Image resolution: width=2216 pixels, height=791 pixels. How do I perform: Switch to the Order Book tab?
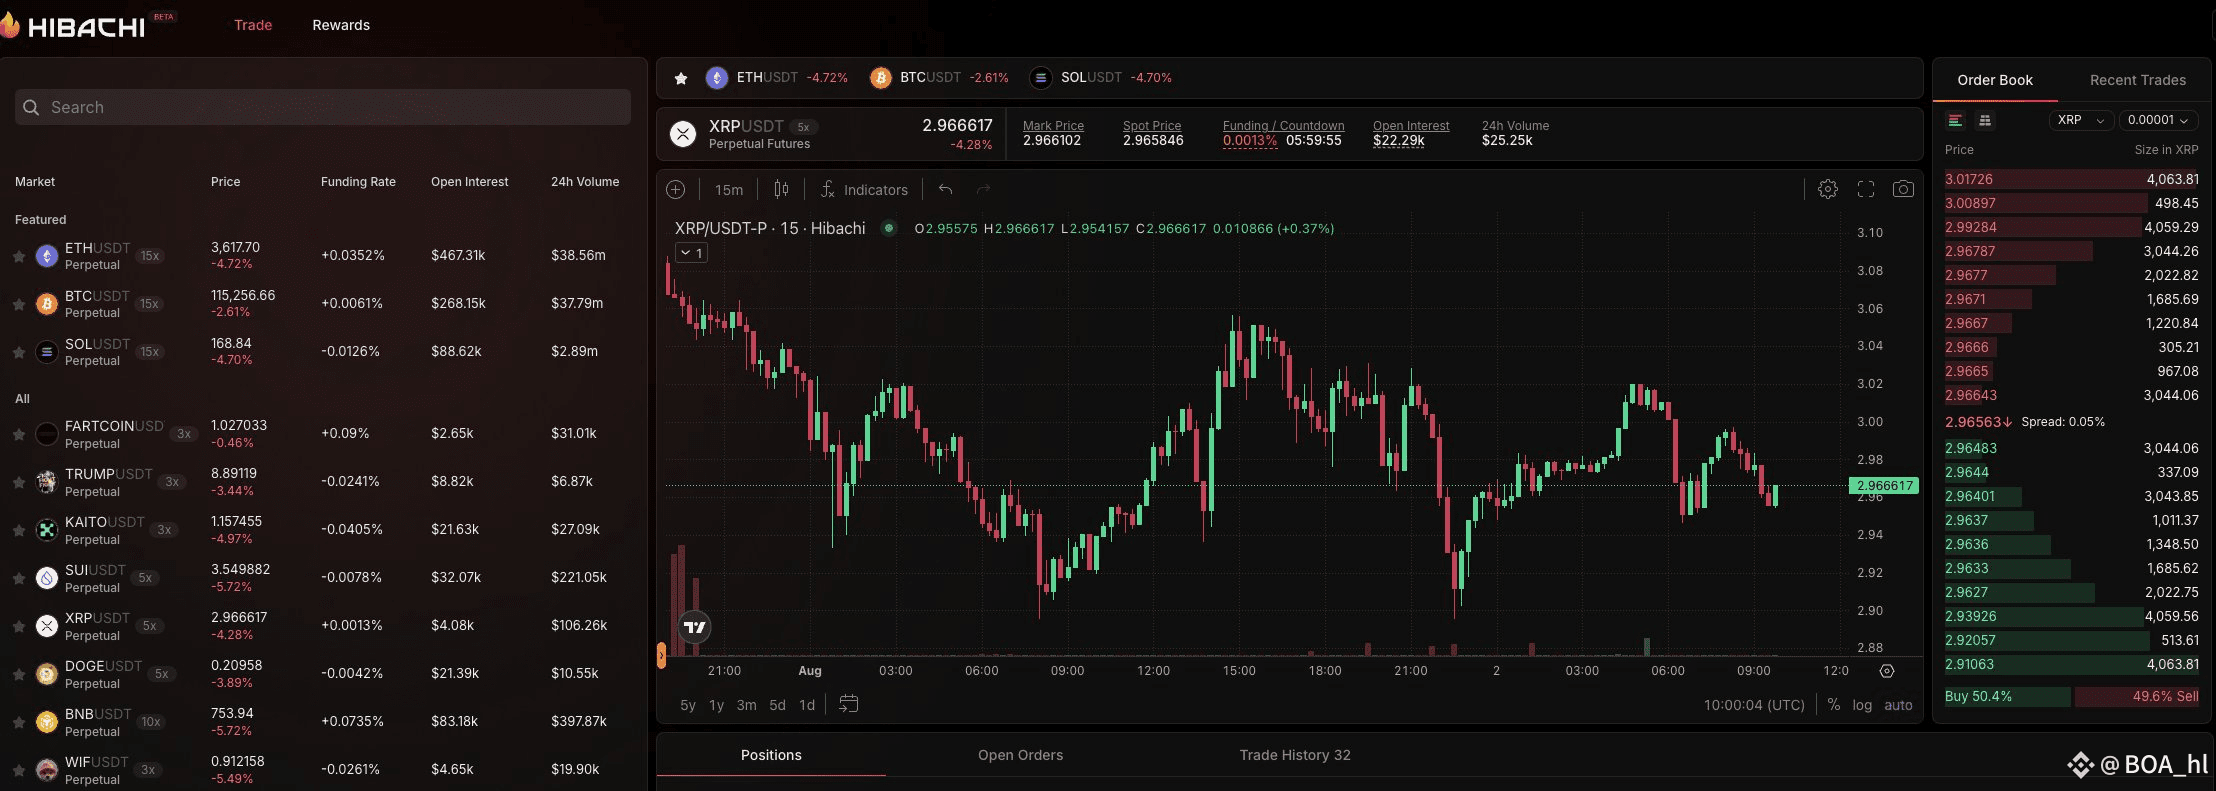[x=1995, y=80]
